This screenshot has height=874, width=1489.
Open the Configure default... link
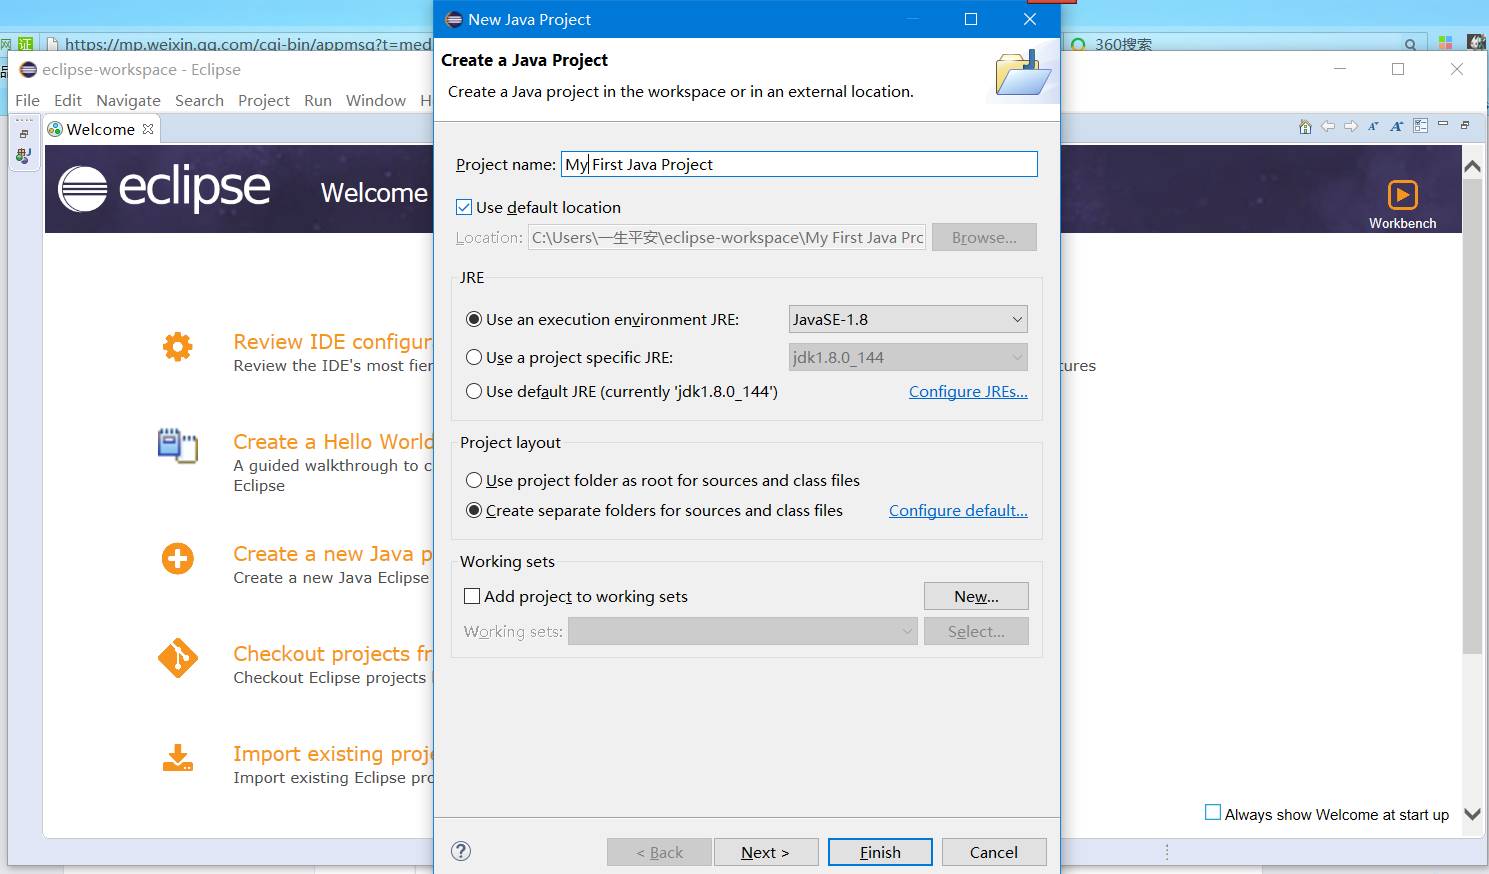[958, 510]
